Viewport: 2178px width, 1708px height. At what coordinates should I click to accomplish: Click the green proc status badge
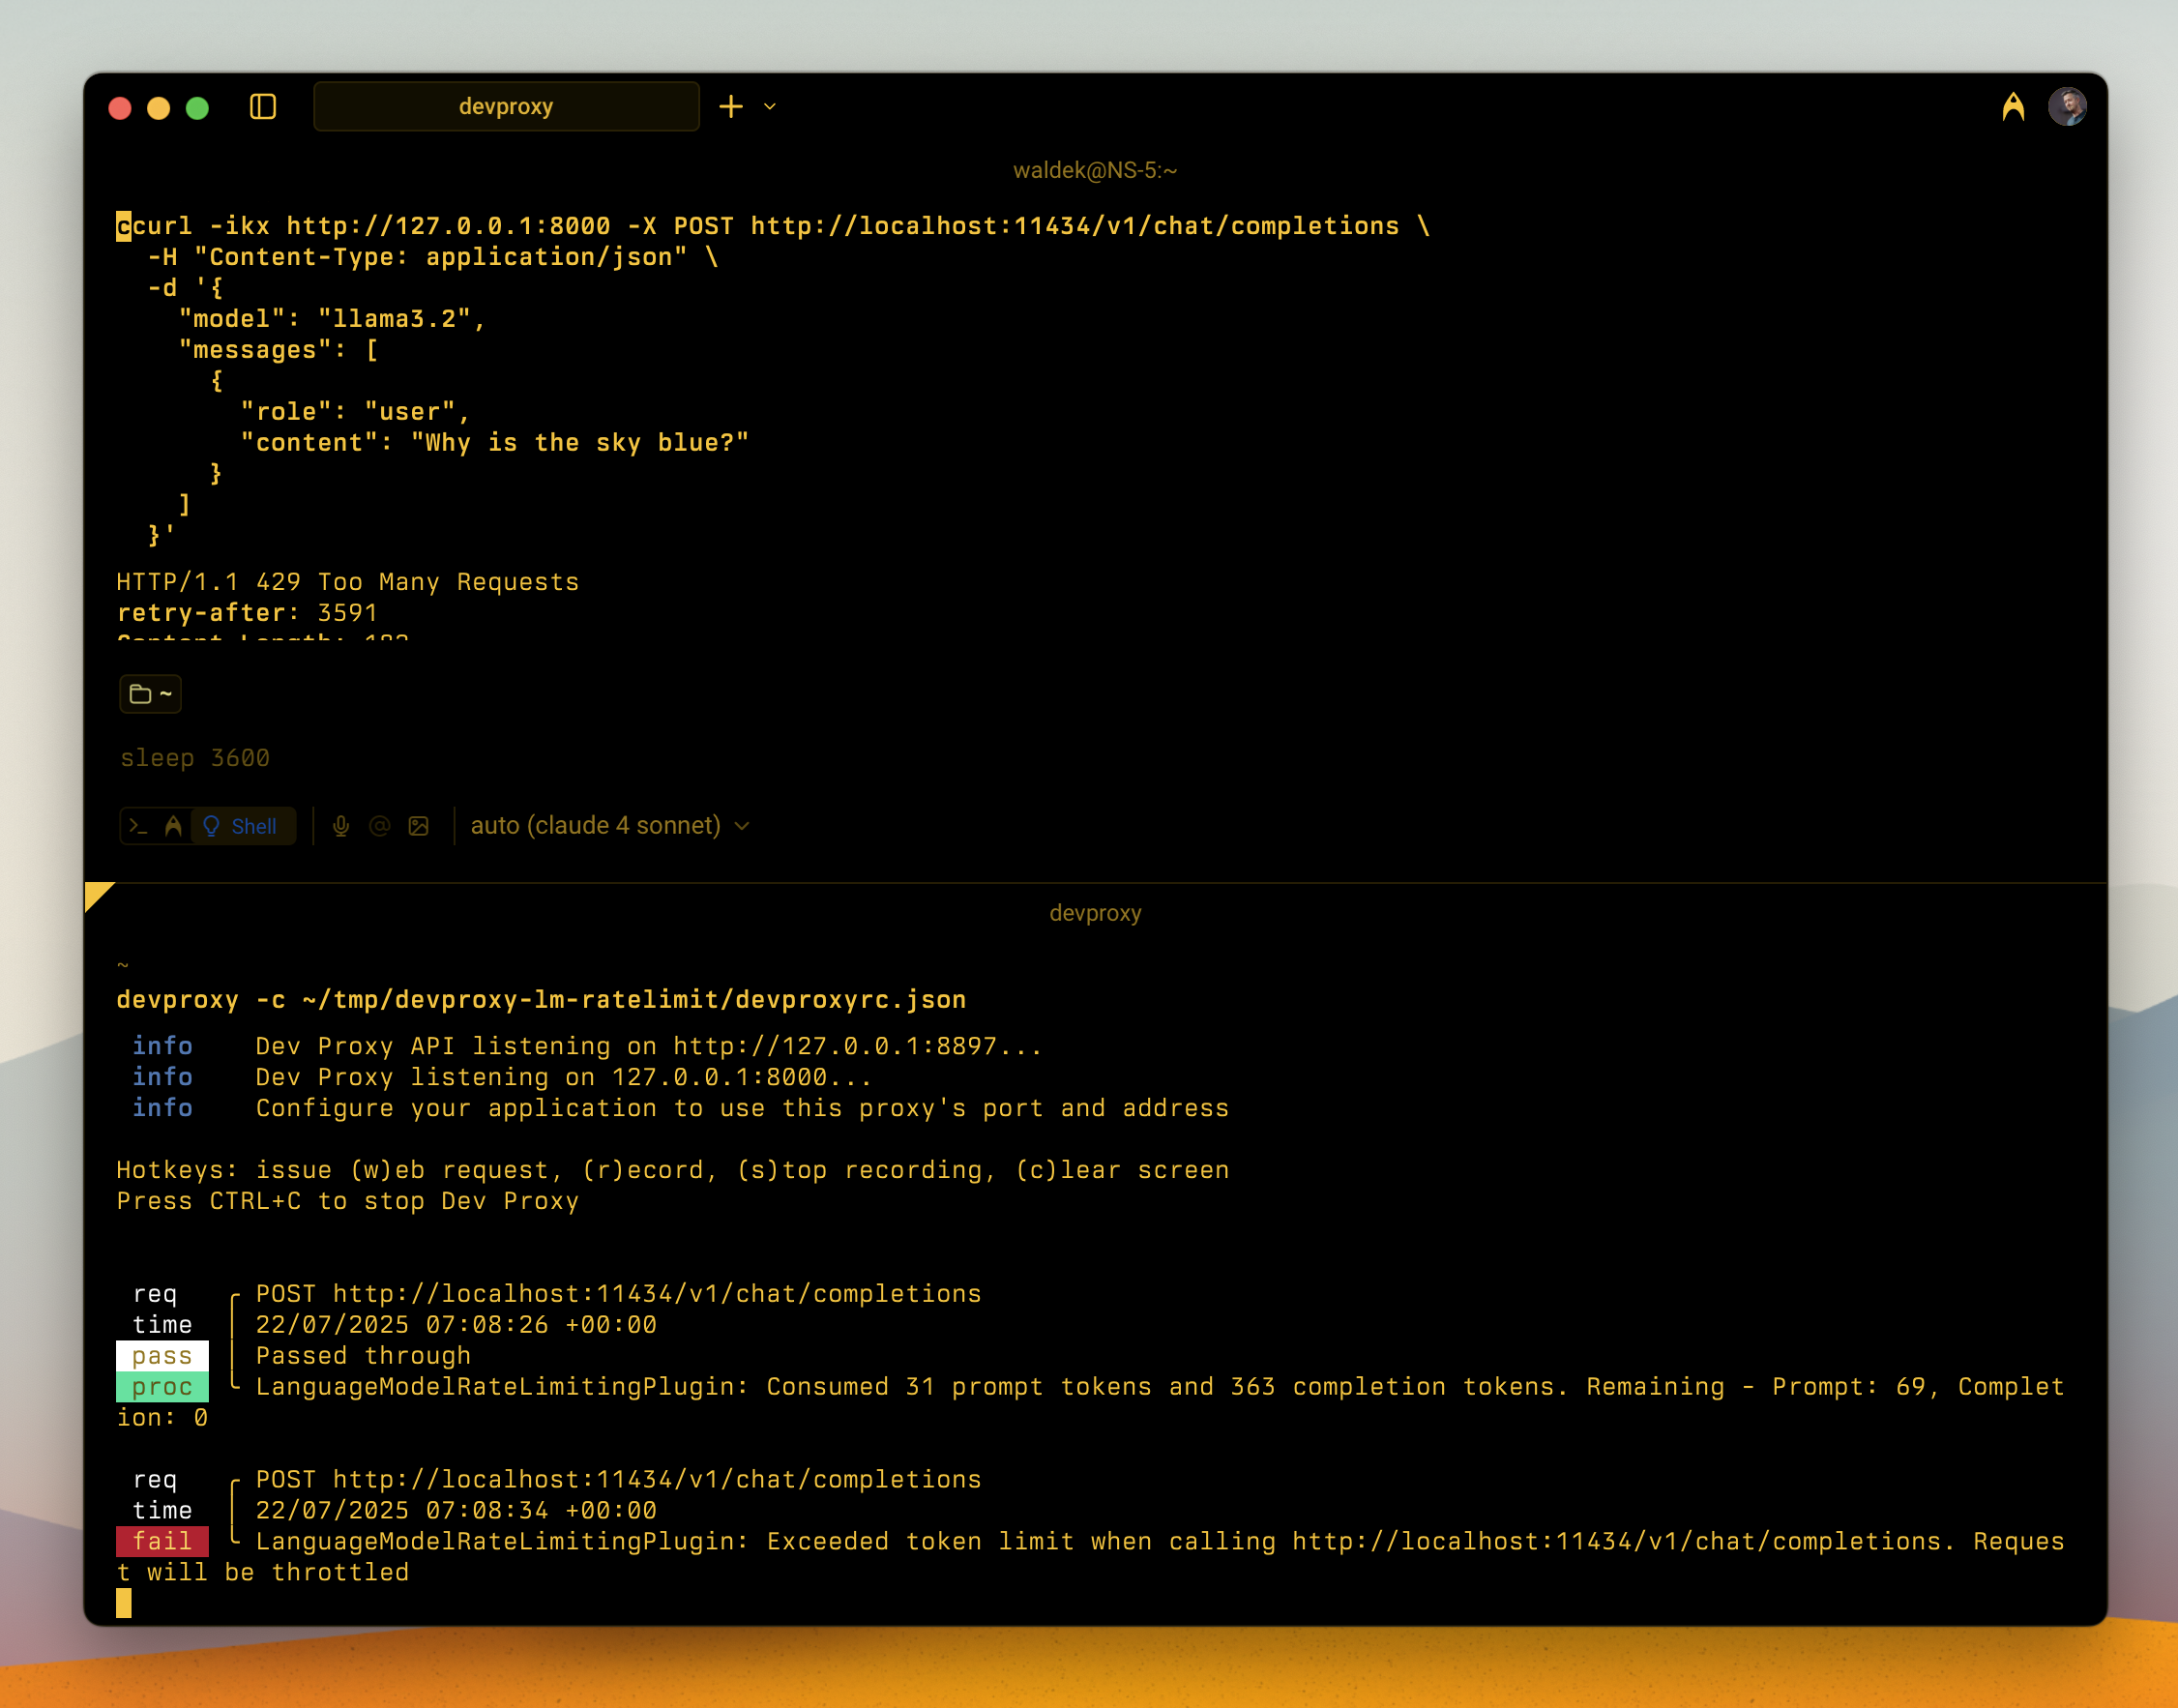coord(163,1386)
